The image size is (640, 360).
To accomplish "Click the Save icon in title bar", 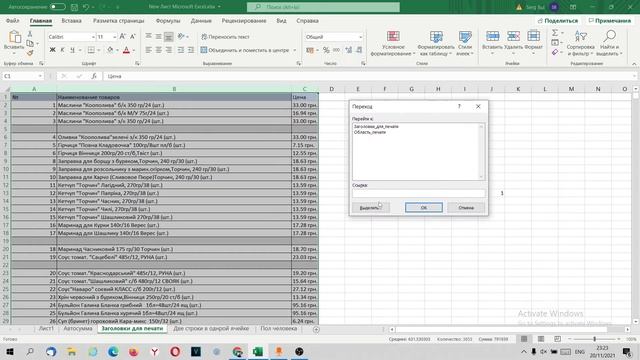I will click(x=74, y=7).
